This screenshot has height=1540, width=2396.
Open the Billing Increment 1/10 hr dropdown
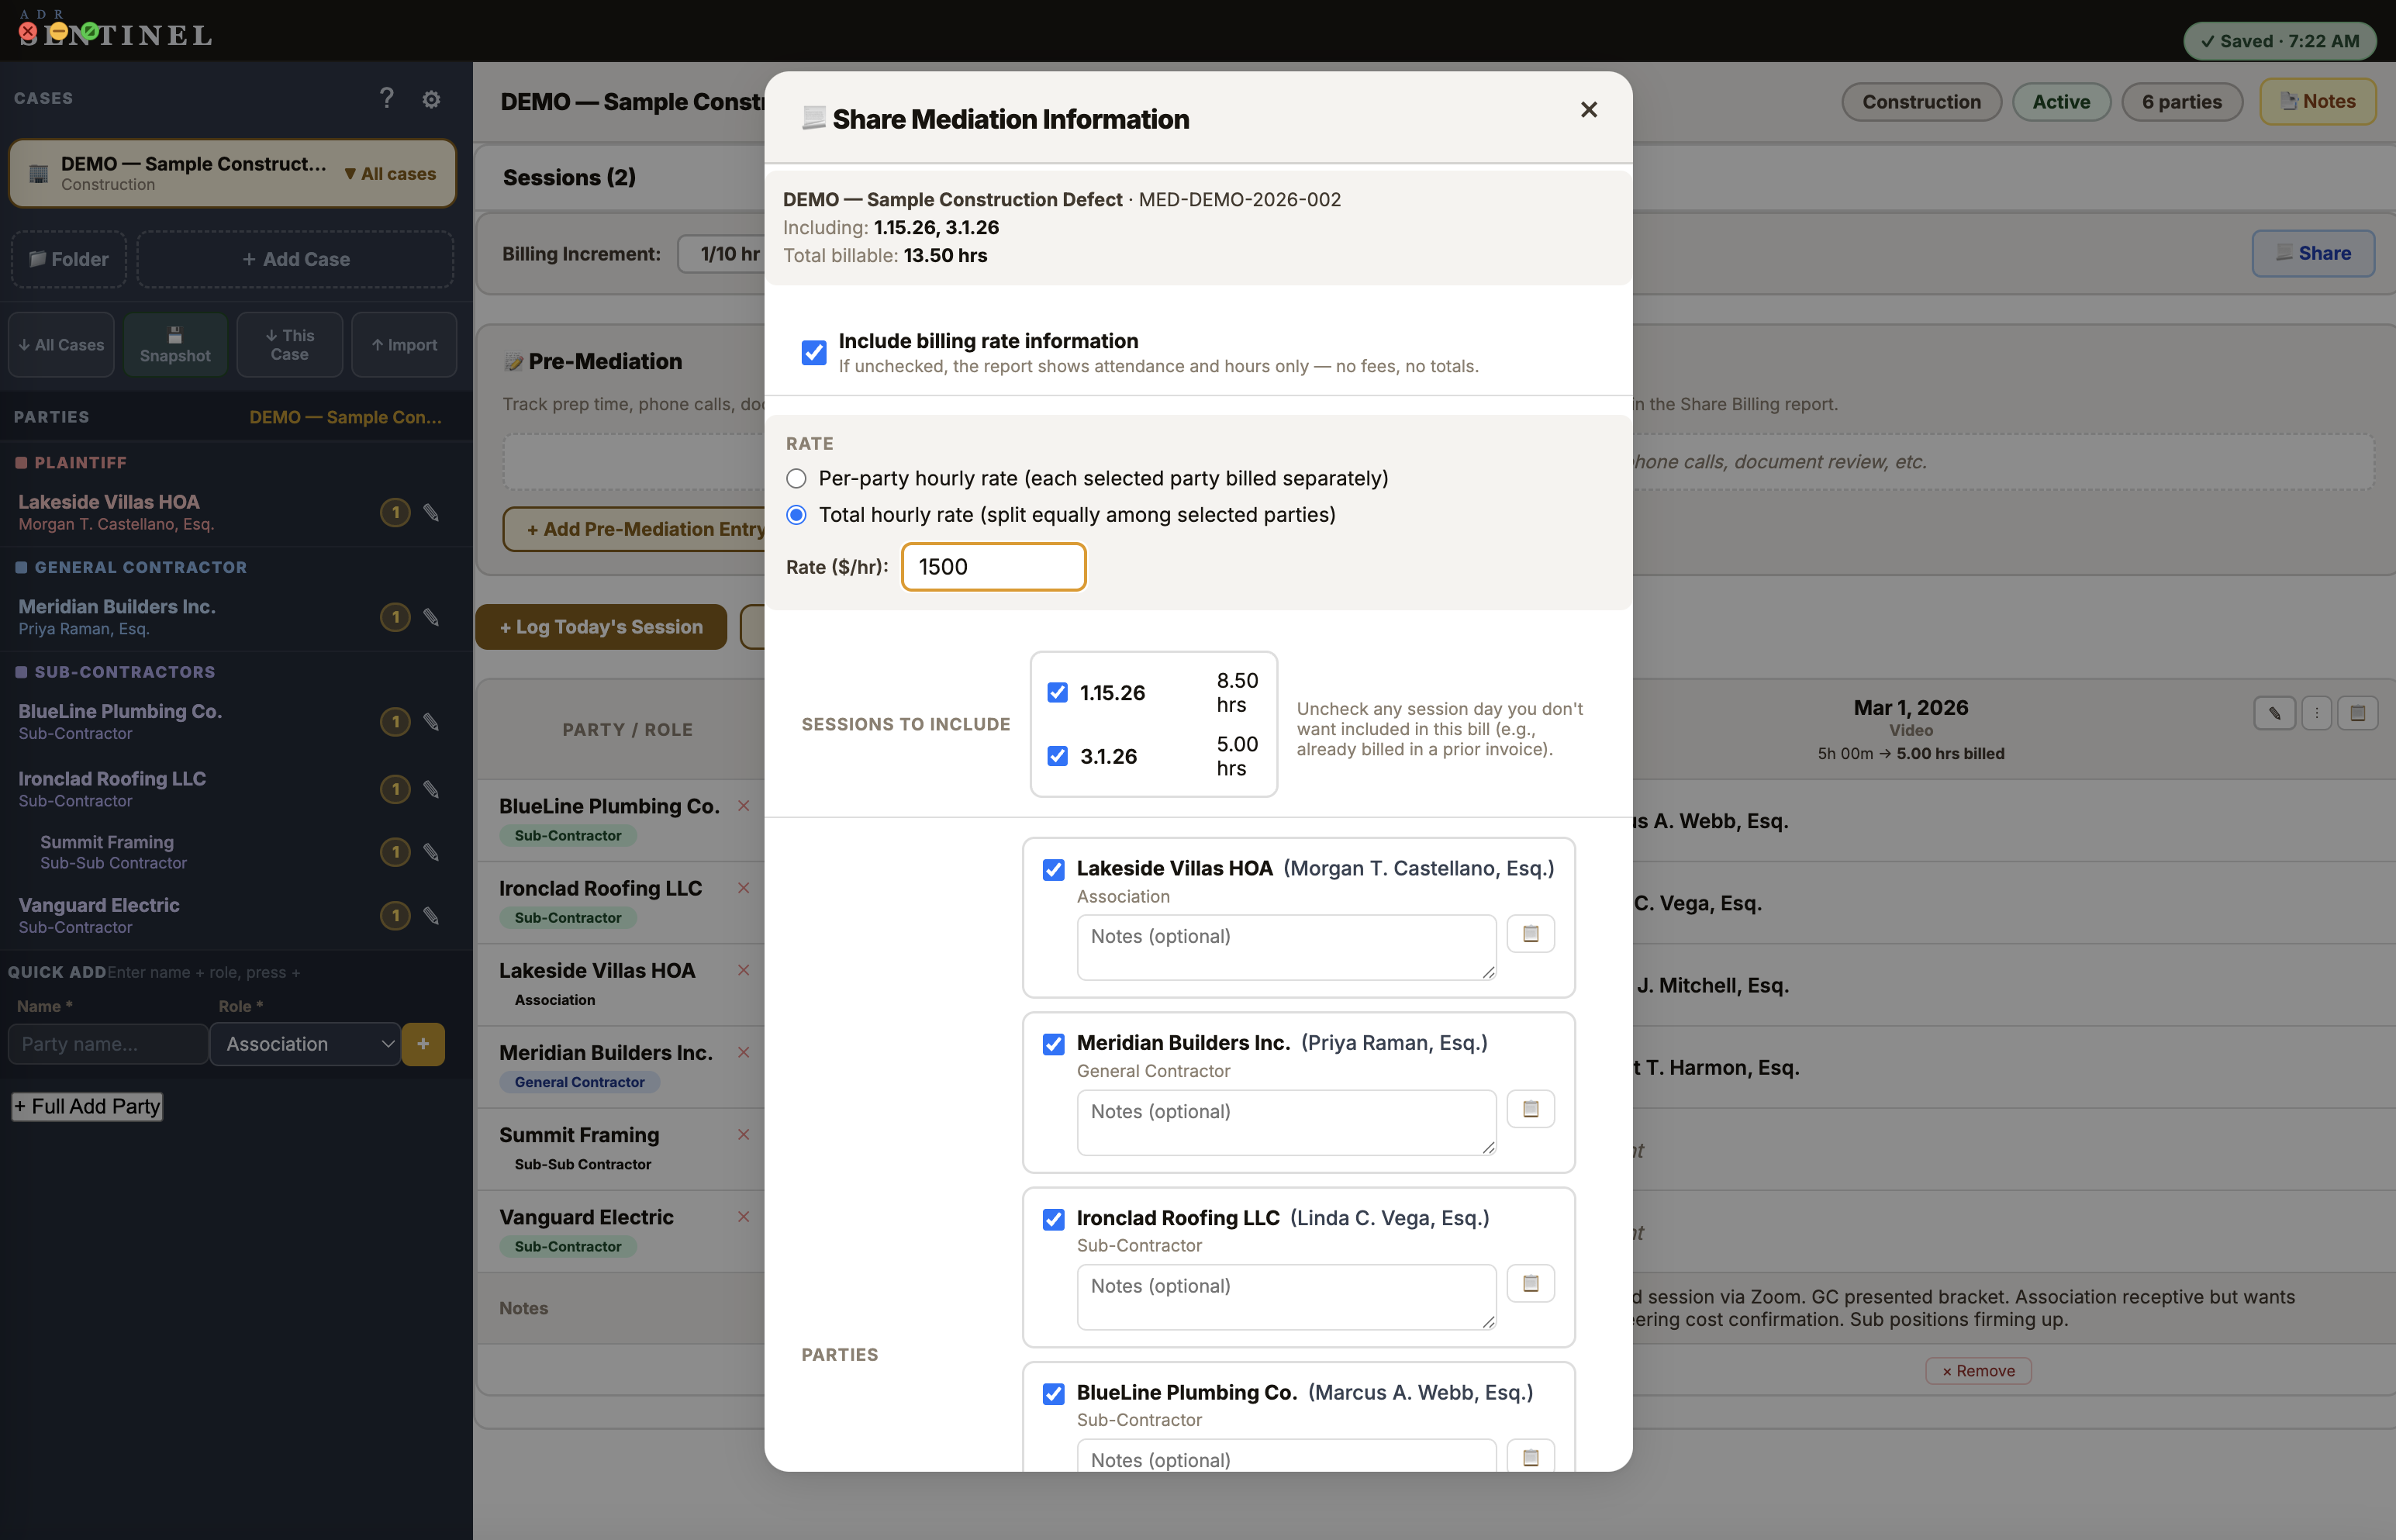tap(722, 254)
